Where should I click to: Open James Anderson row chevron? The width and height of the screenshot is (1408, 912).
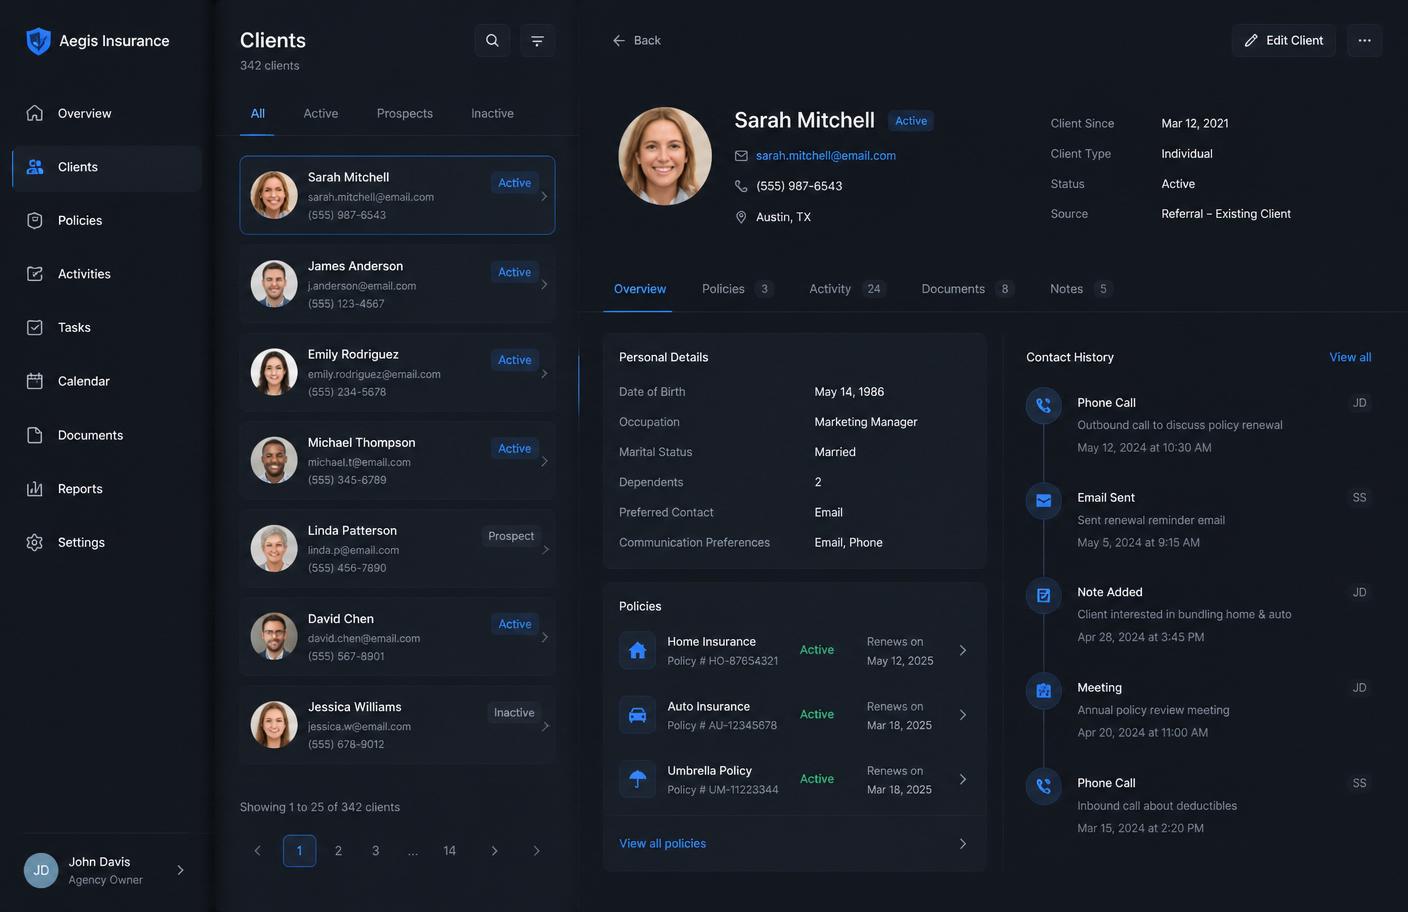pos(544,285)
